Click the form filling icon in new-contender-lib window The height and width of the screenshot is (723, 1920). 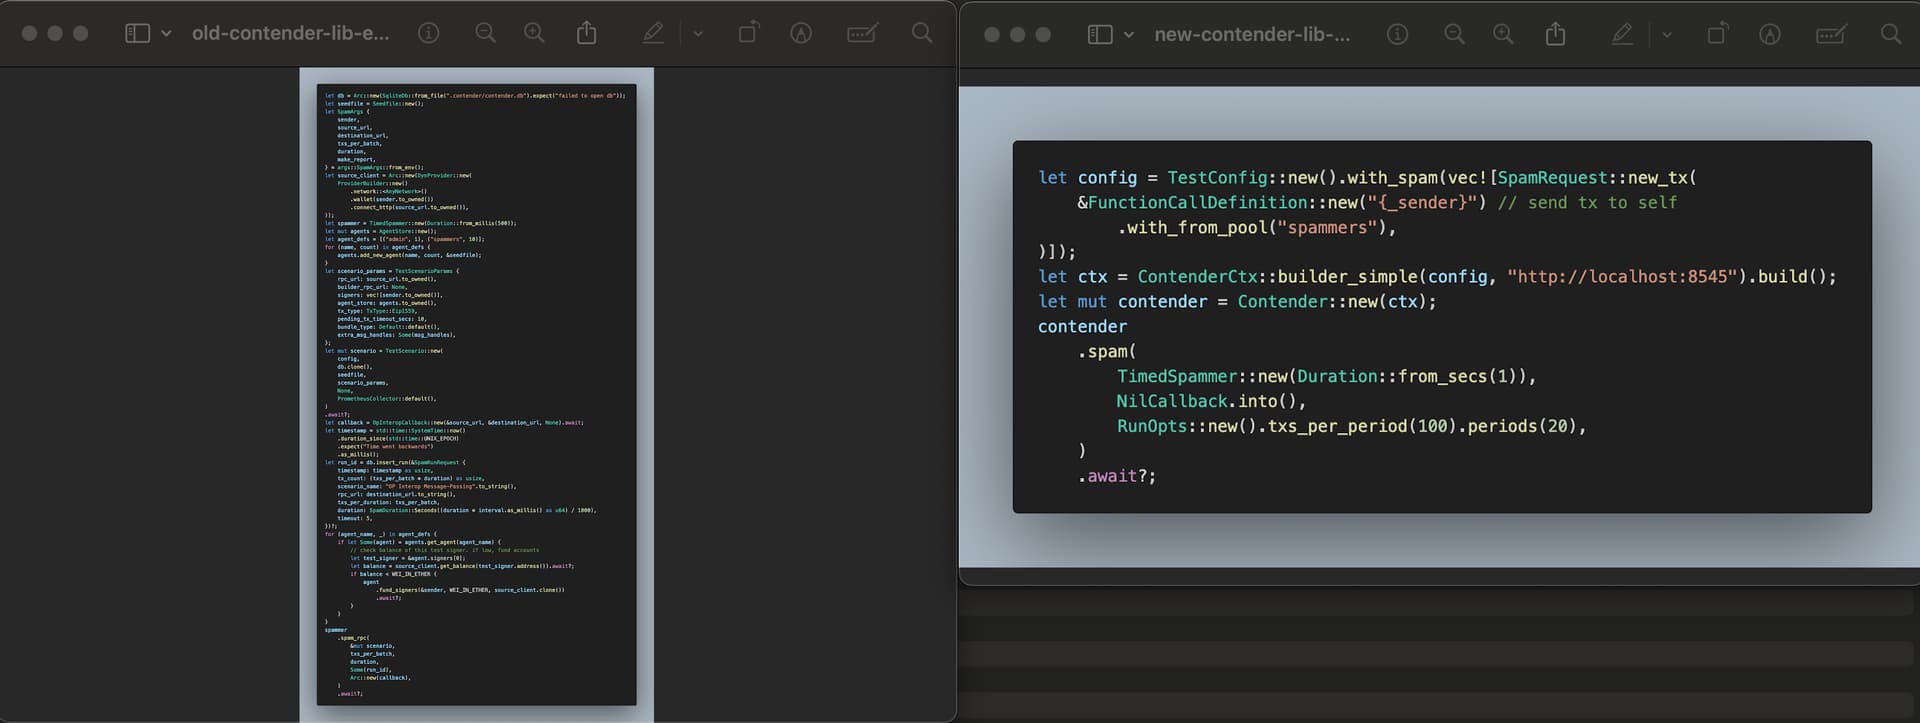tap(1830, 34)
